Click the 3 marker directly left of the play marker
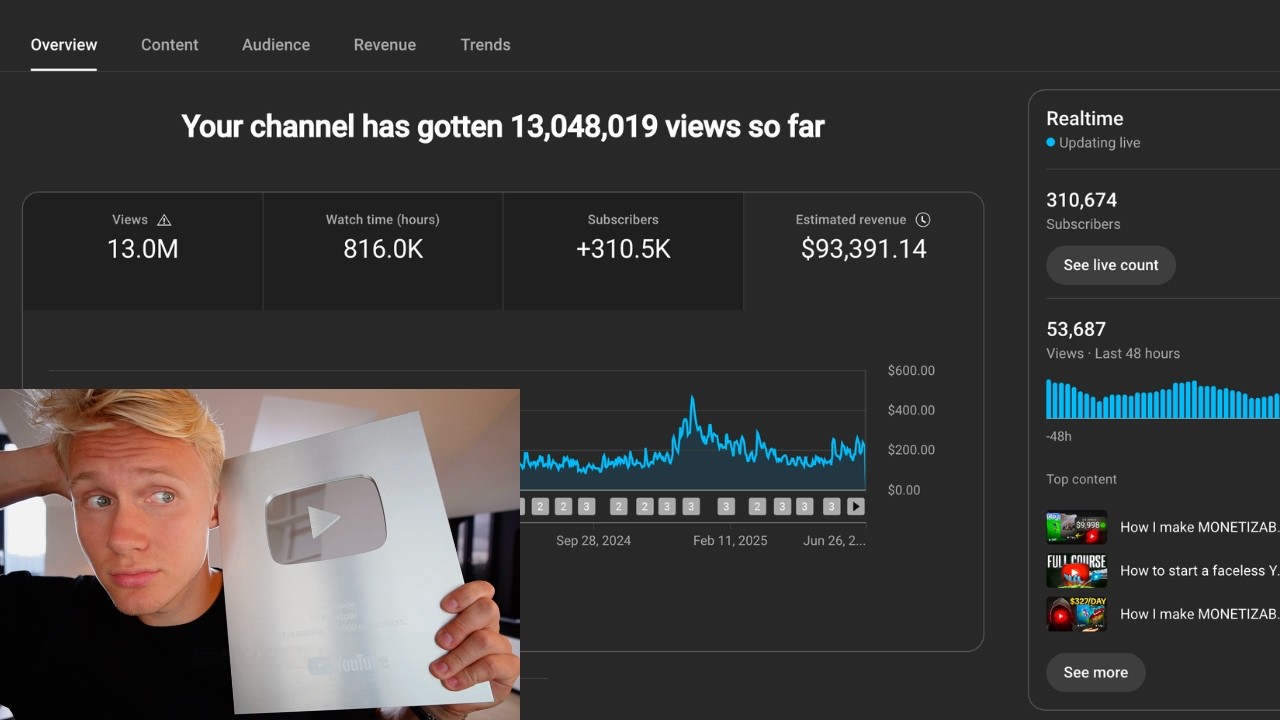The width and height of the screenshot is (1280, 720). pos(831,507)
